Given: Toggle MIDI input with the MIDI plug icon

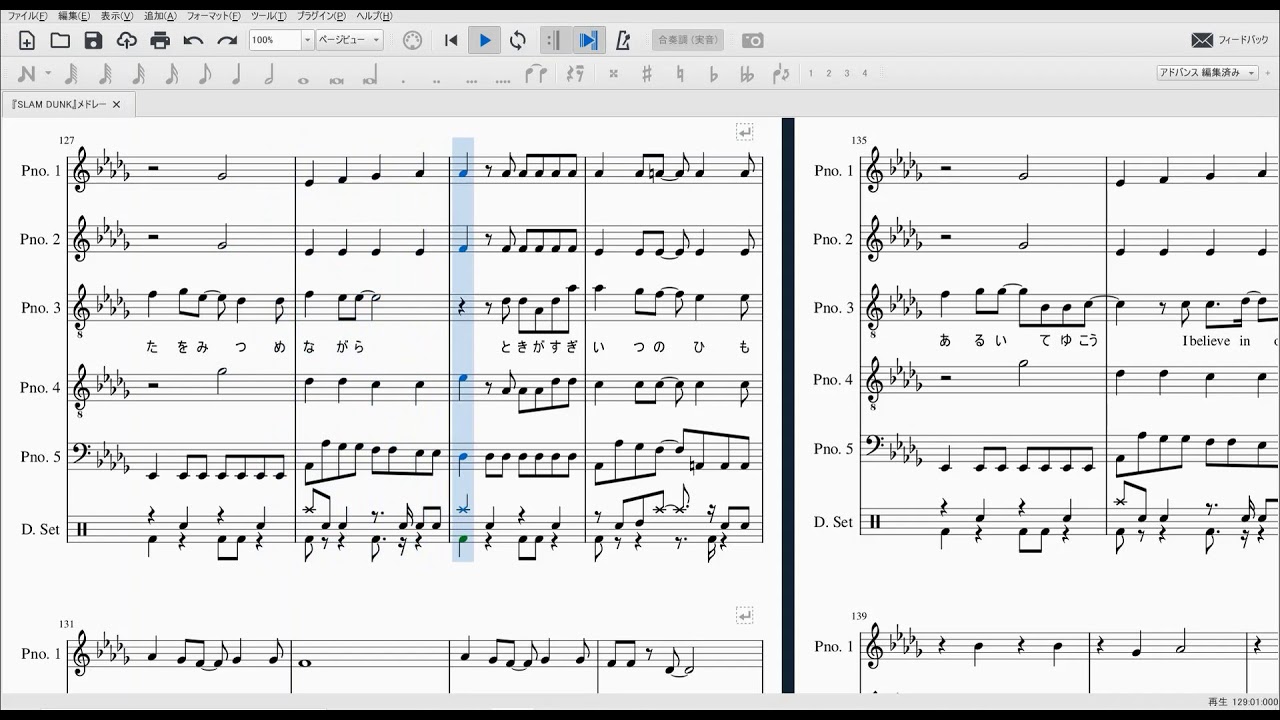Looking at the screenshot, I should tap(412, 40).
